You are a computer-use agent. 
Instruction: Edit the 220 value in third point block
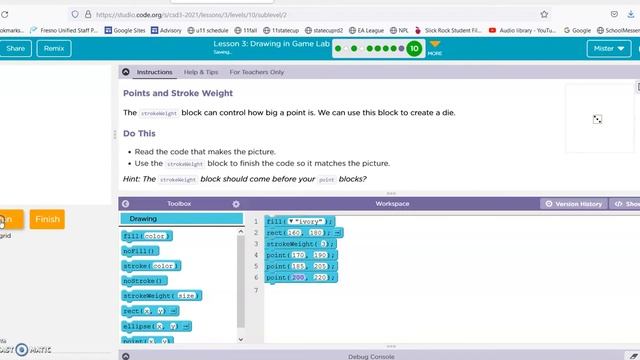[320, 278]
